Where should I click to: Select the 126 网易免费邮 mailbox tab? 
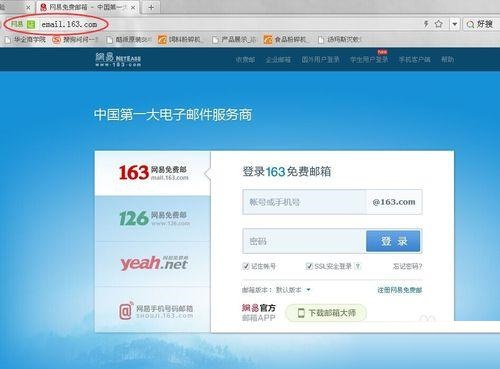click(153, 218)
